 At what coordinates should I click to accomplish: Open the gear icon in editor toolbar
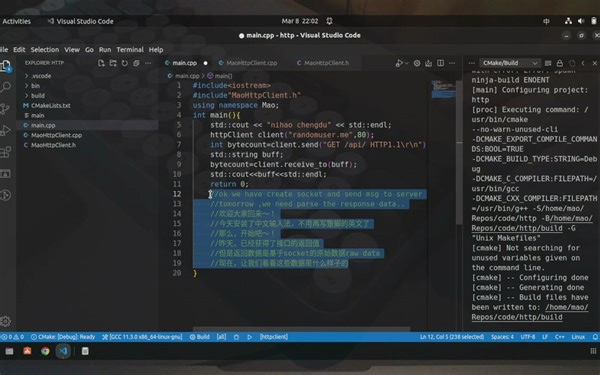[x=417, y=63]
